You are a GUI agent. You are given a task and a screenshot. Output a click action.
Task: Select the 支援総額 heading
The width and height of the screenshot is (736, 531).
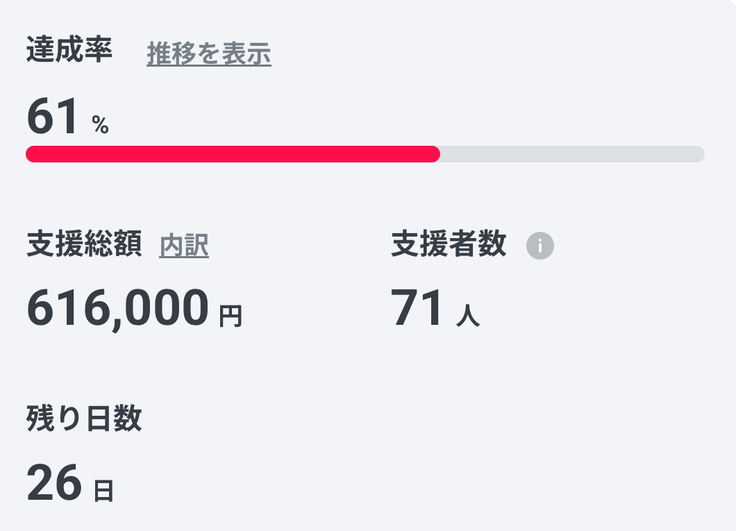pyautogui.click(x=84, y=244)
